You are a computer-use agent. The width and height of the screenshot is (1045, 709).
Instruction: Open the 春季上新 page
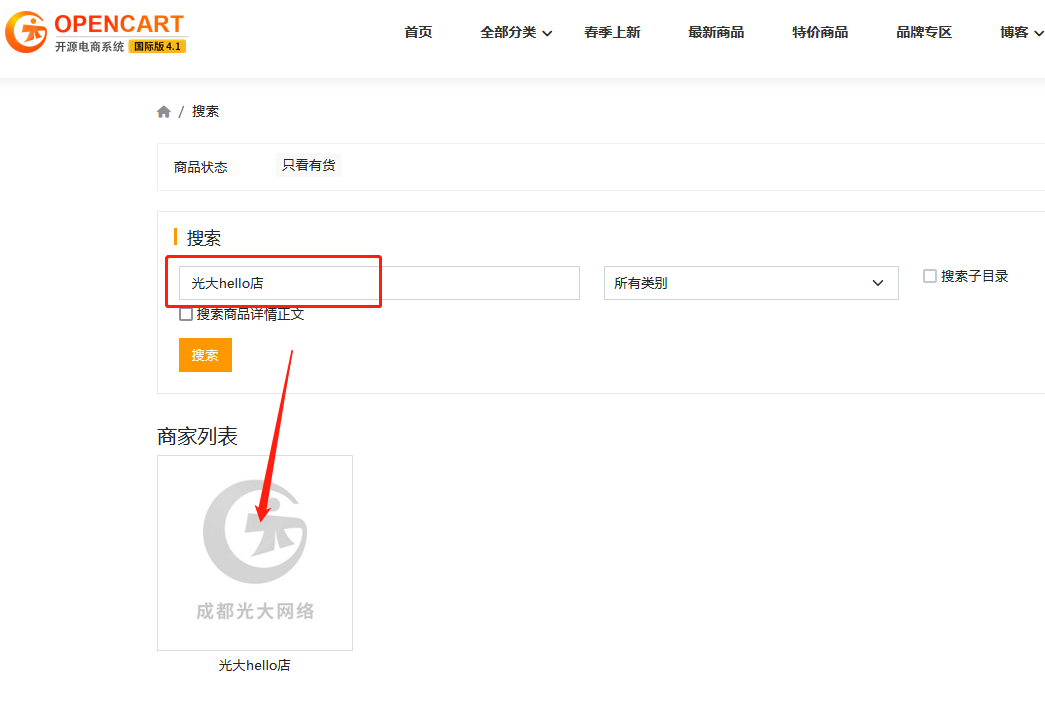pos(612,32)
